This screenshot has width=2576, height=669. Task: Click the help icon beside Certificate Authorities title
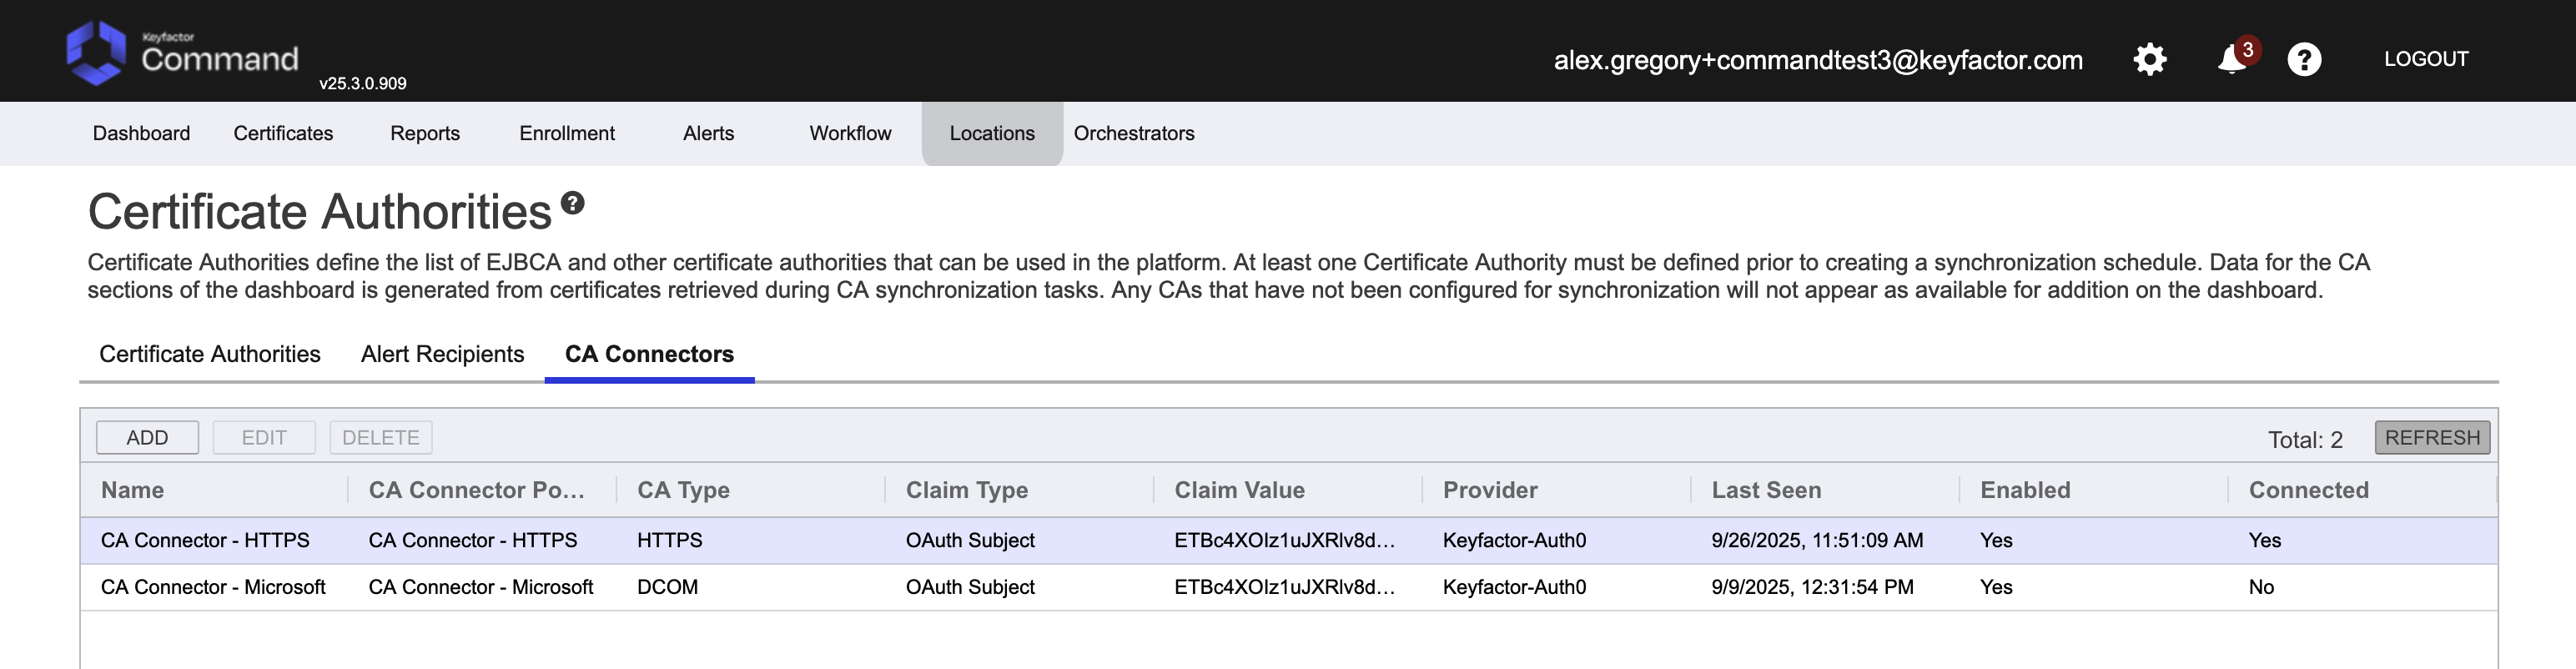(x=572, y=203)
